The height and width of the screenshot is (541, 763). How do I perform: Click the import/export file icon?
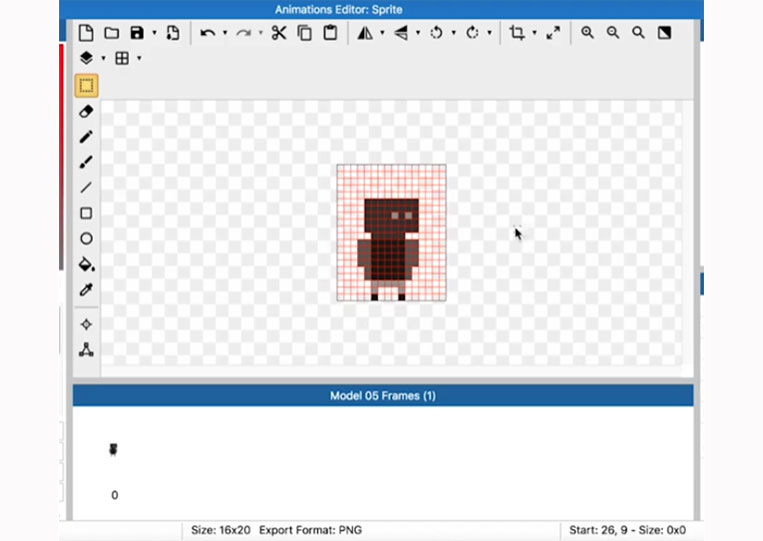point(173,33)
